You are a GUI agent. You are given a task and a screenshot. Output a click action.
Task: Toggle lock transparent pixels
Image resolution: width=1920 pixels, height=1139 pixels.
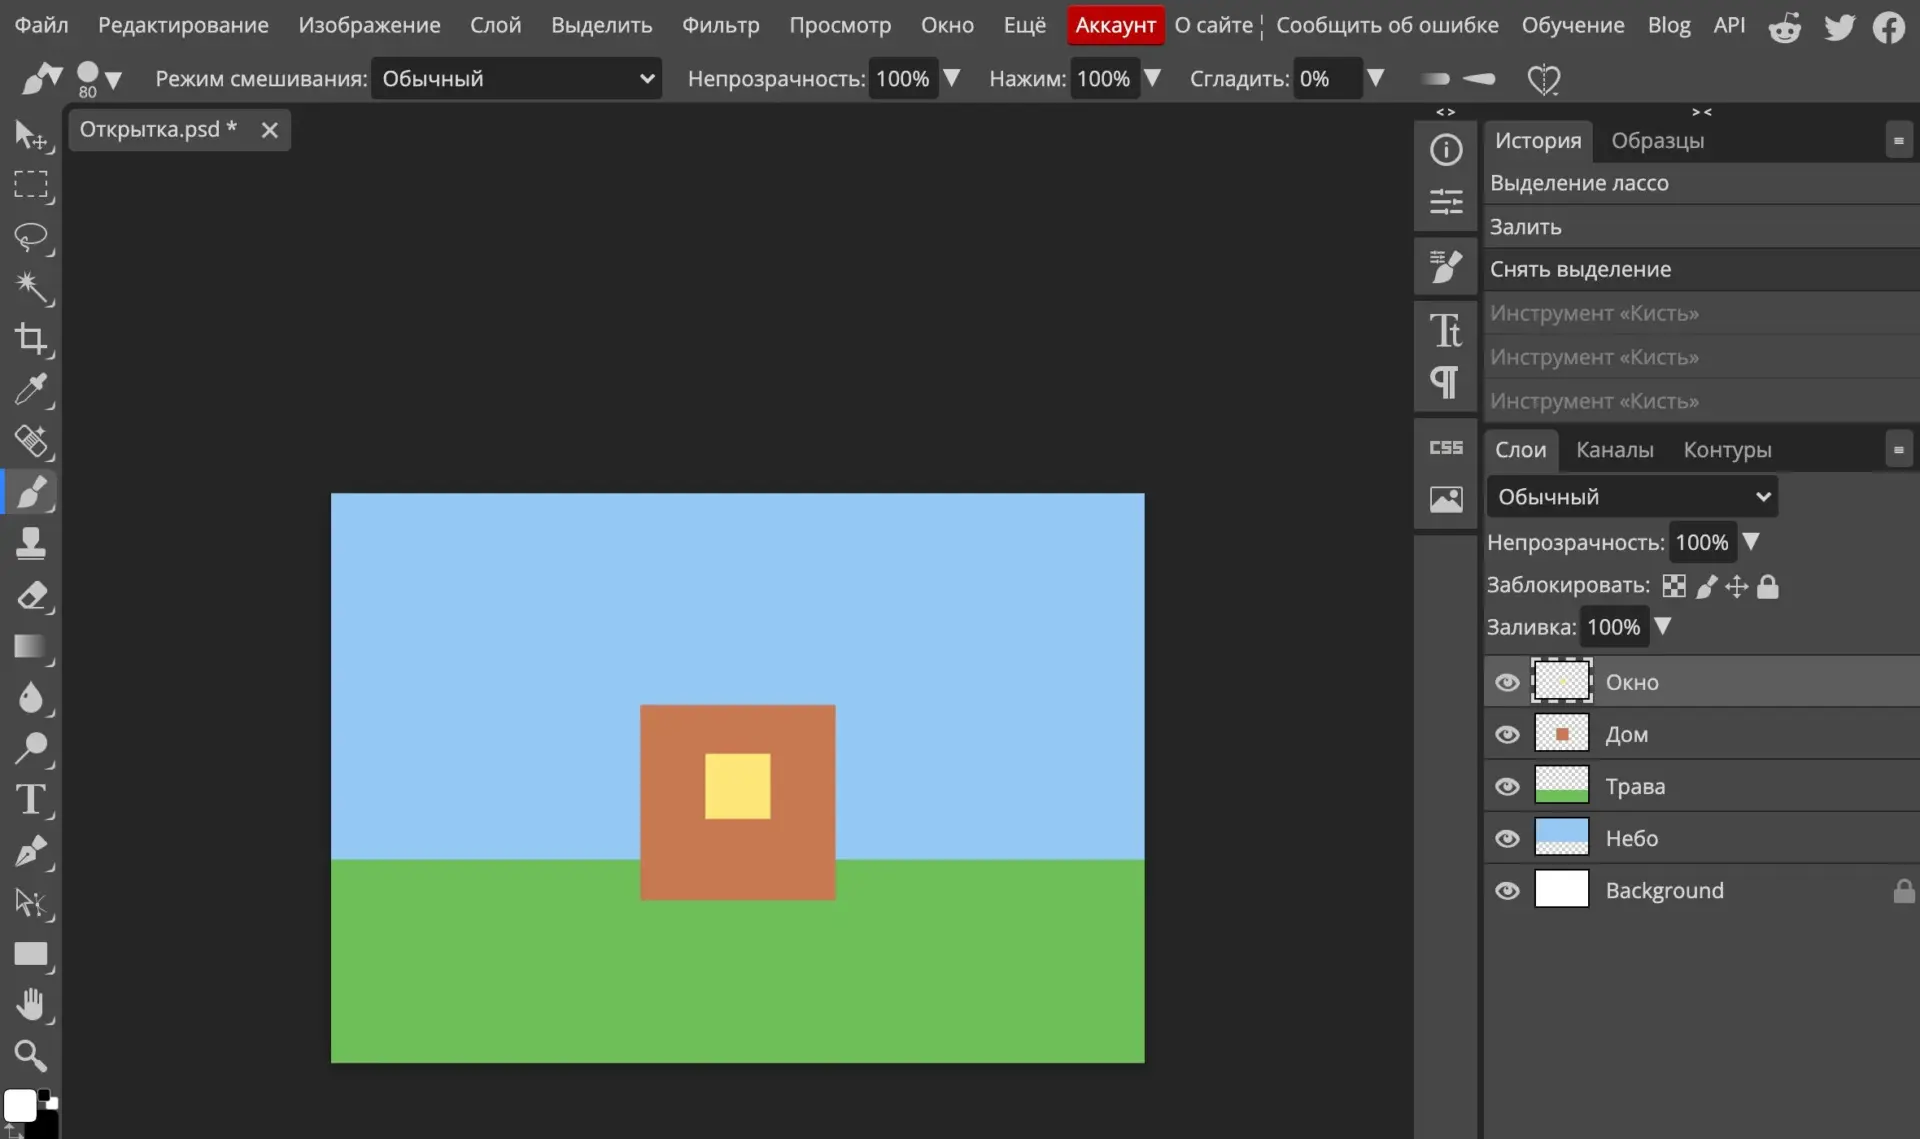click(x=1673, y=586)
